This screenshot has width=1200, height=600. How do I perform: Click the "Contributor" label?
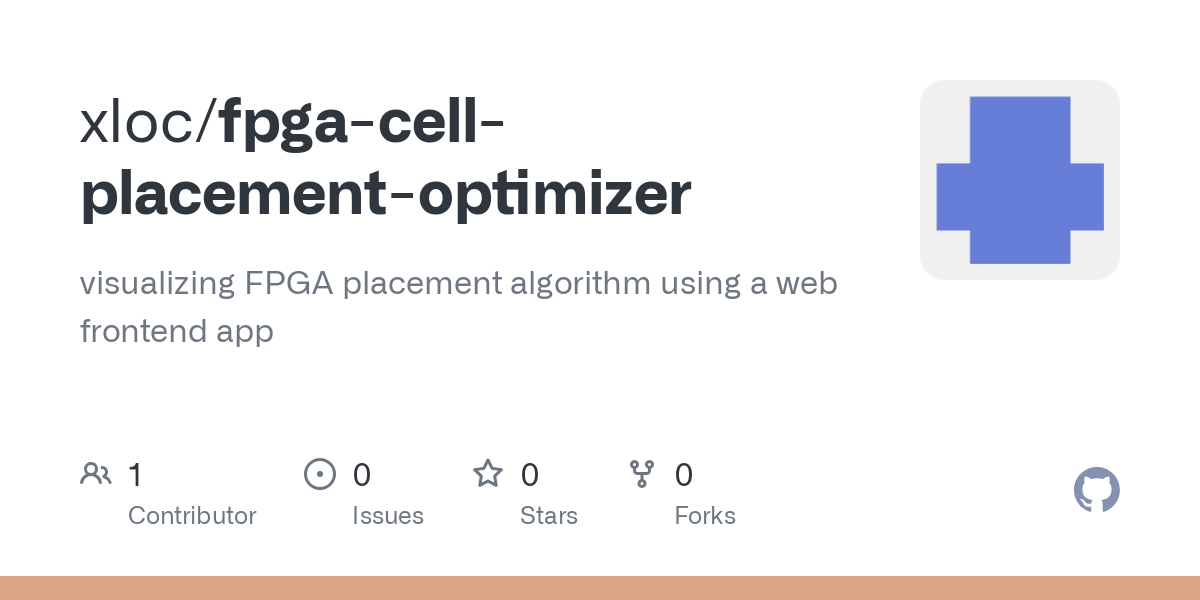click(192, 516)
